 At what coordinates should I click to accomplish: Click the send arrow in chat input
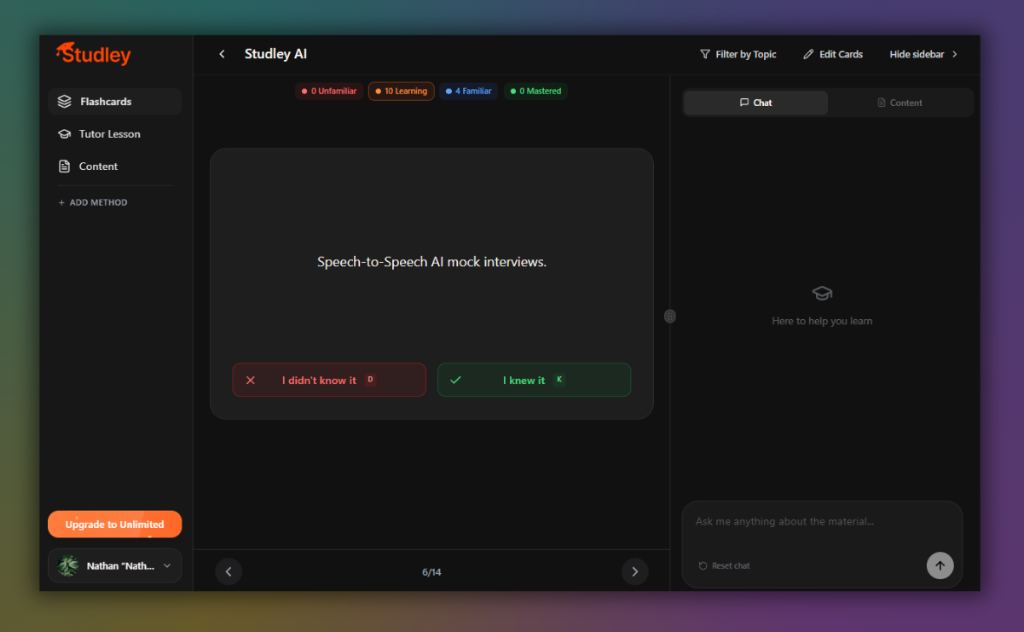tap(940, 565)
